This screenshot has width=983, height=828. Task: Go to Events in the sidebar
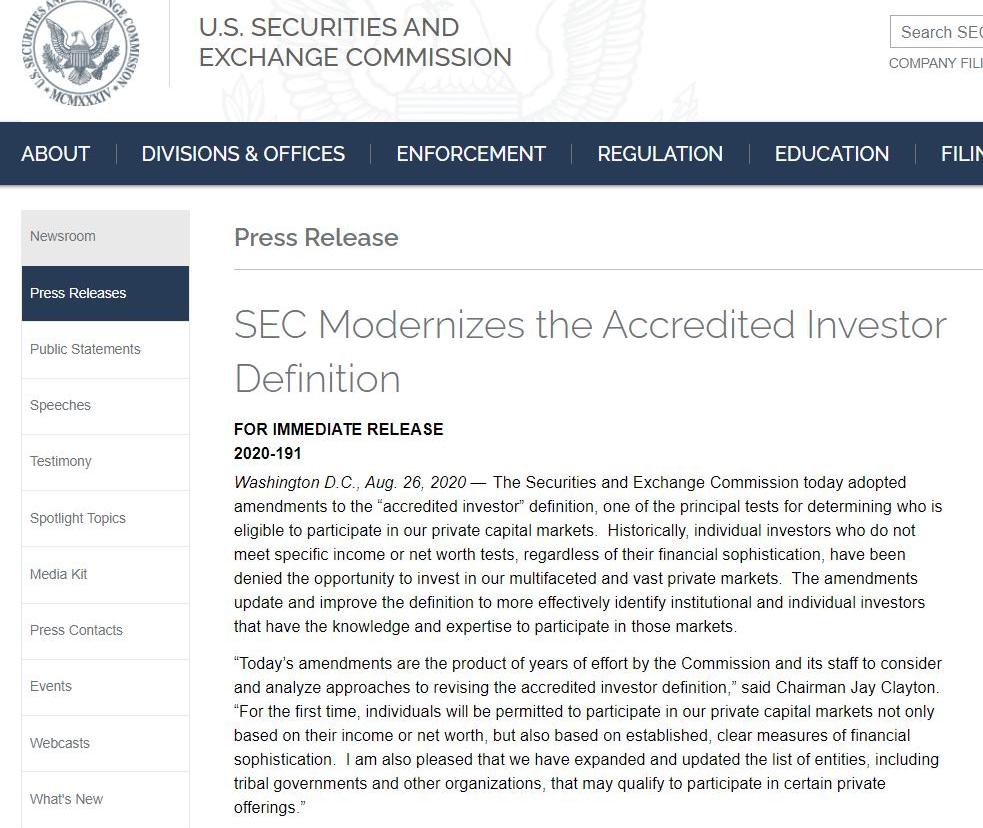click(51, 686)
